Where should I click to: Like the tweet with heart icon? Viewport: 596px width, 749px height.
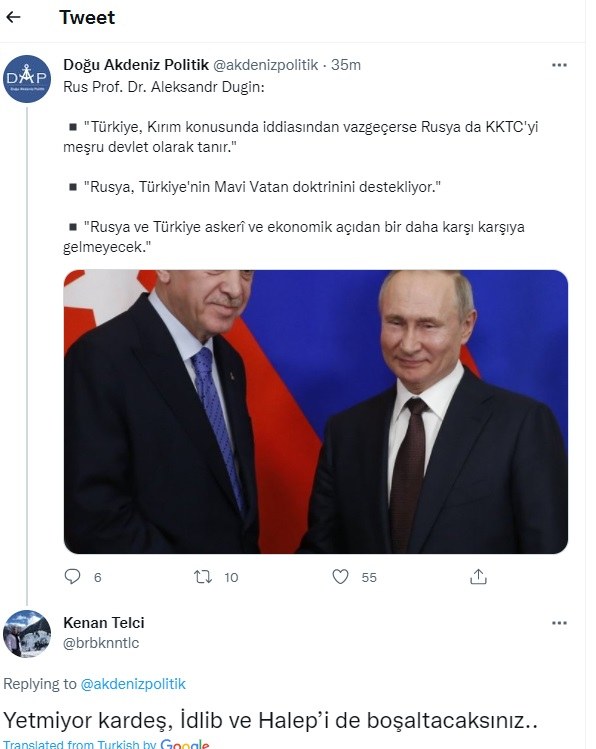click(x=341, y=577)
